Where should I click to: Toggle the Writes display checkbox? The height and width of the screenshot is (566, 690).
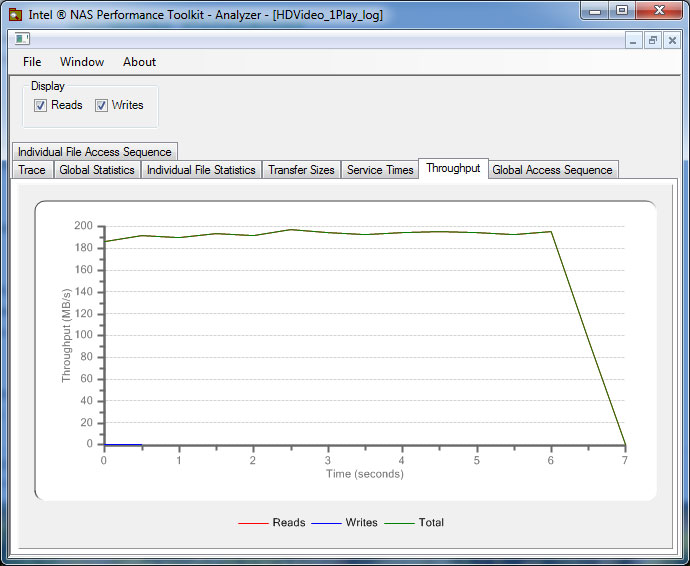101,105
